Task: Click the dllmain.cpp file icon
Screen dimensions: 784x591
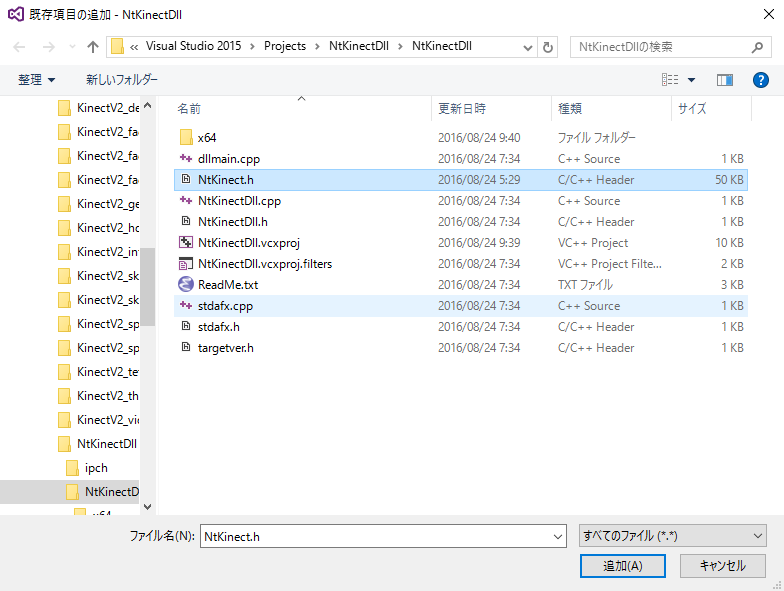Action: pyautogui.click(x=185, y=159)
